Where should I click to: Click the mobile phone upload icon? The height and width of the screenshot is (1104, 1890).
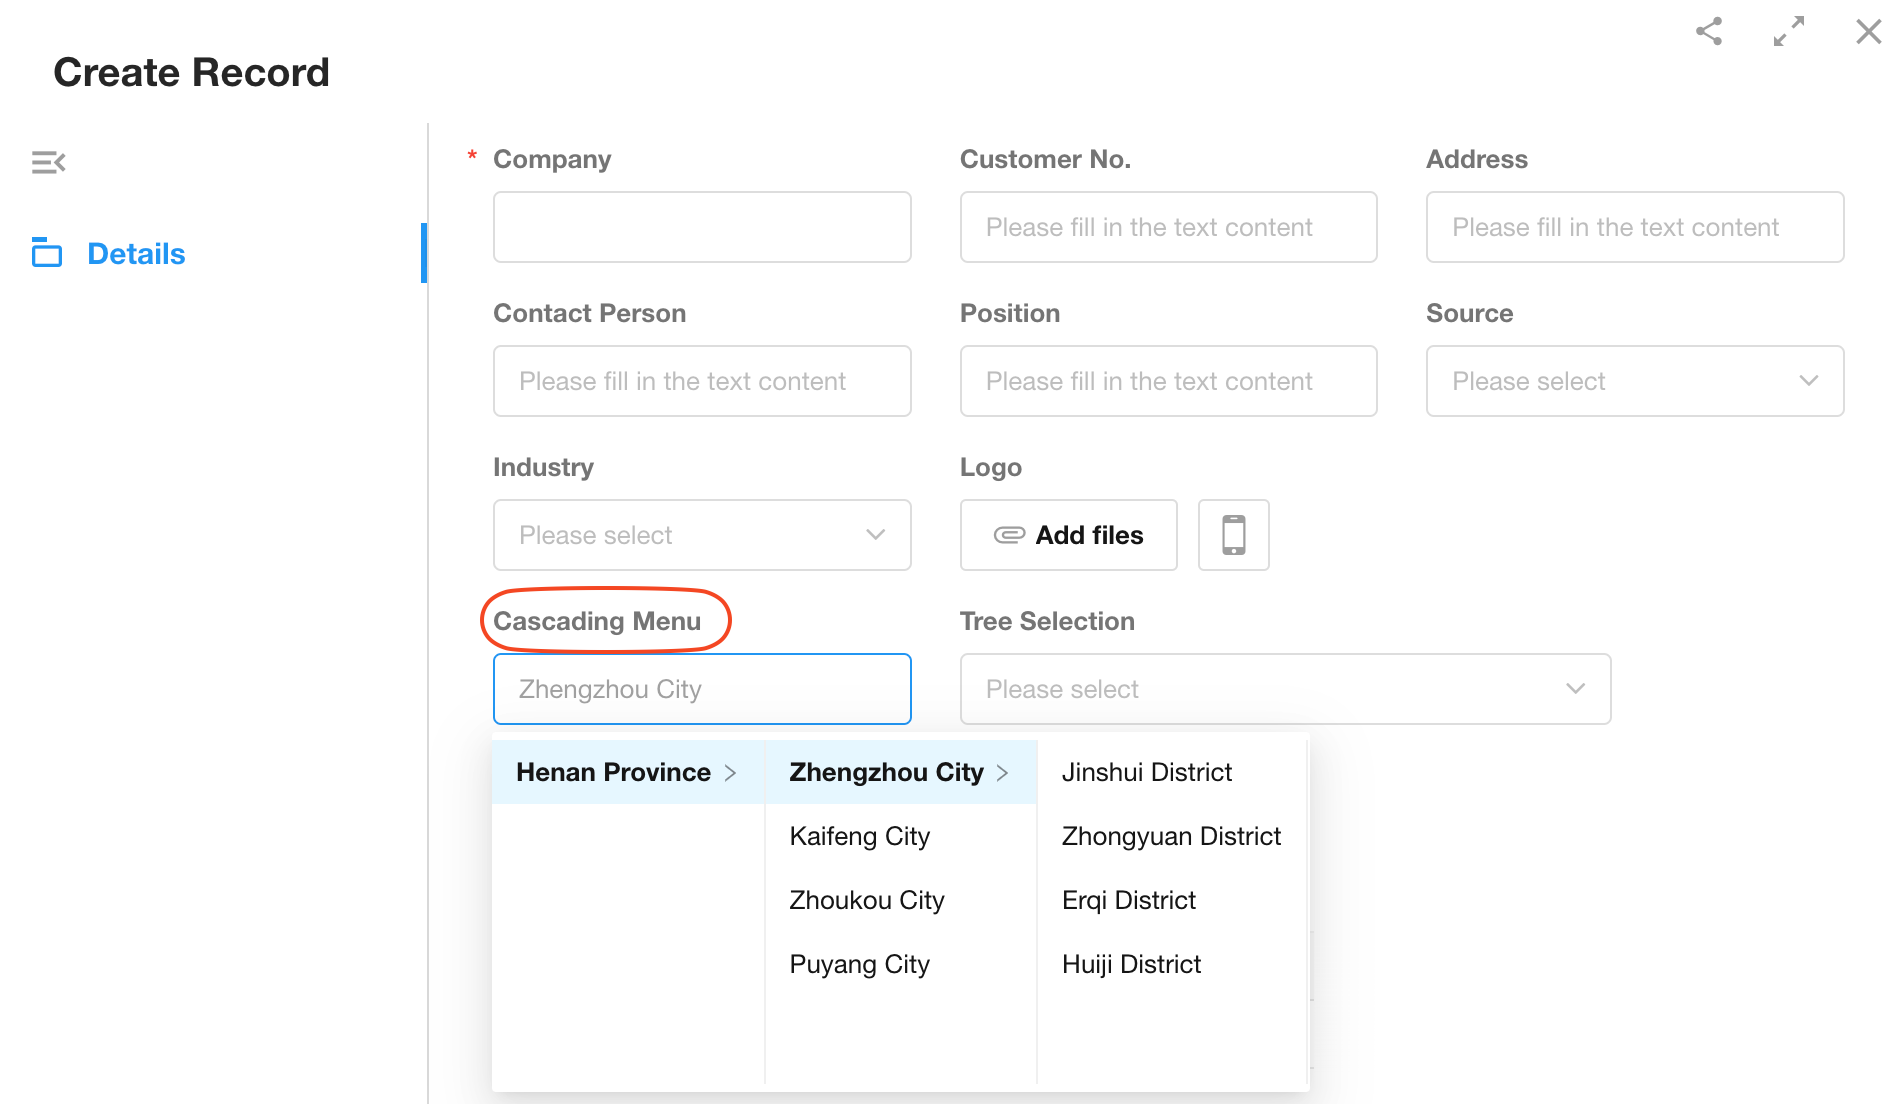[x=1233, y=535]
